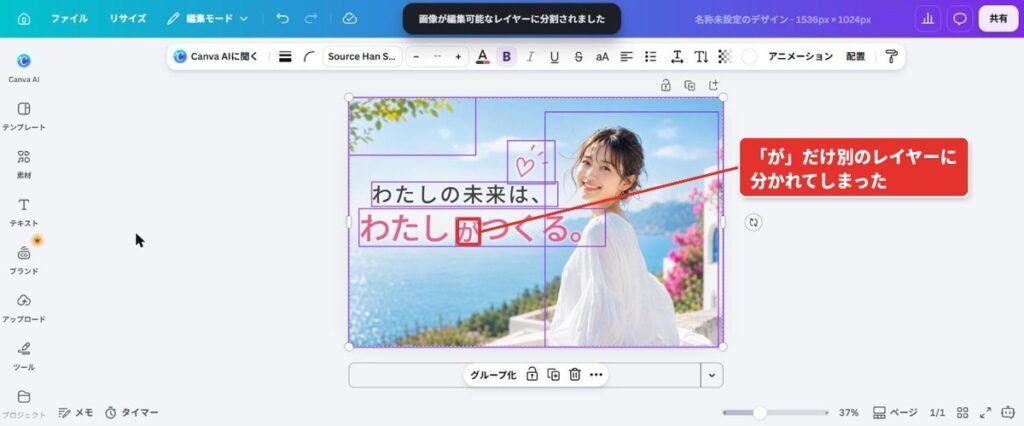Add page icon above canvas

tap(713, 85)
